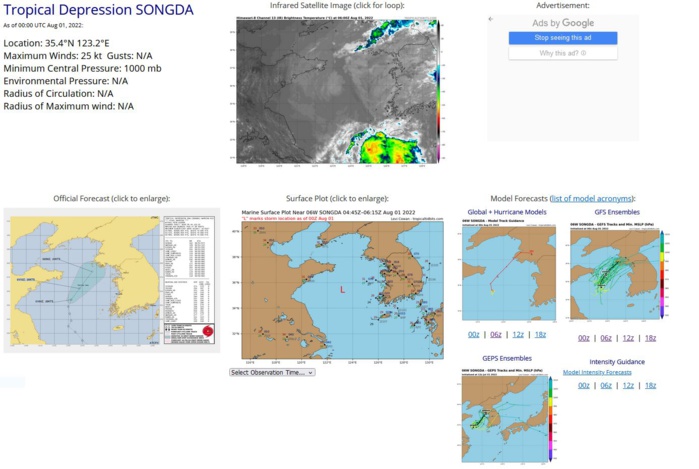
Task: Switch to 18z run for GFS Ensembles
Action: click(x=650, y=338)
